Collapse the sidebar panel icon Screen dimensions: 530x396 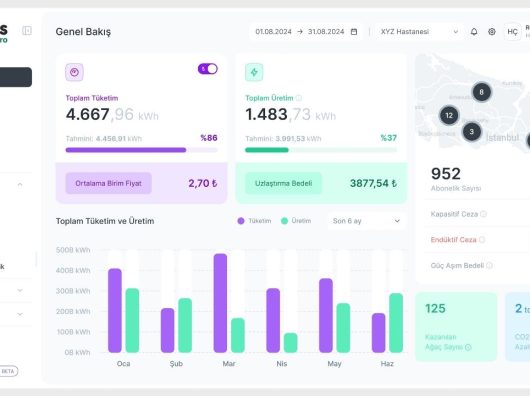(27, 31)
